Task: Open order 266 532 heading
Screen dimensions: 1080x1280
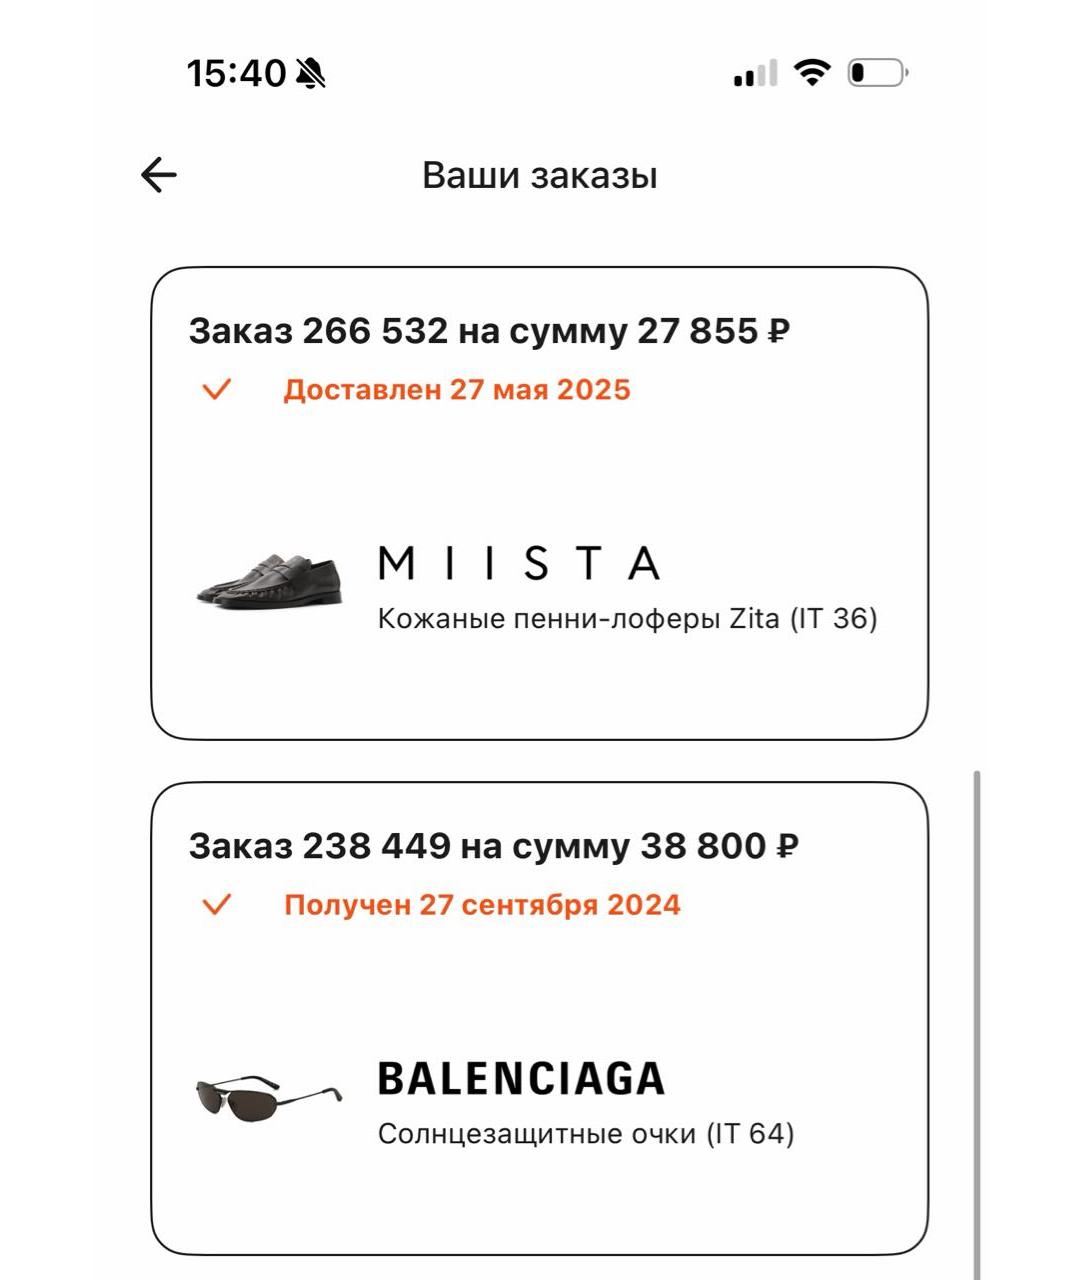Action: coord(489,331)
